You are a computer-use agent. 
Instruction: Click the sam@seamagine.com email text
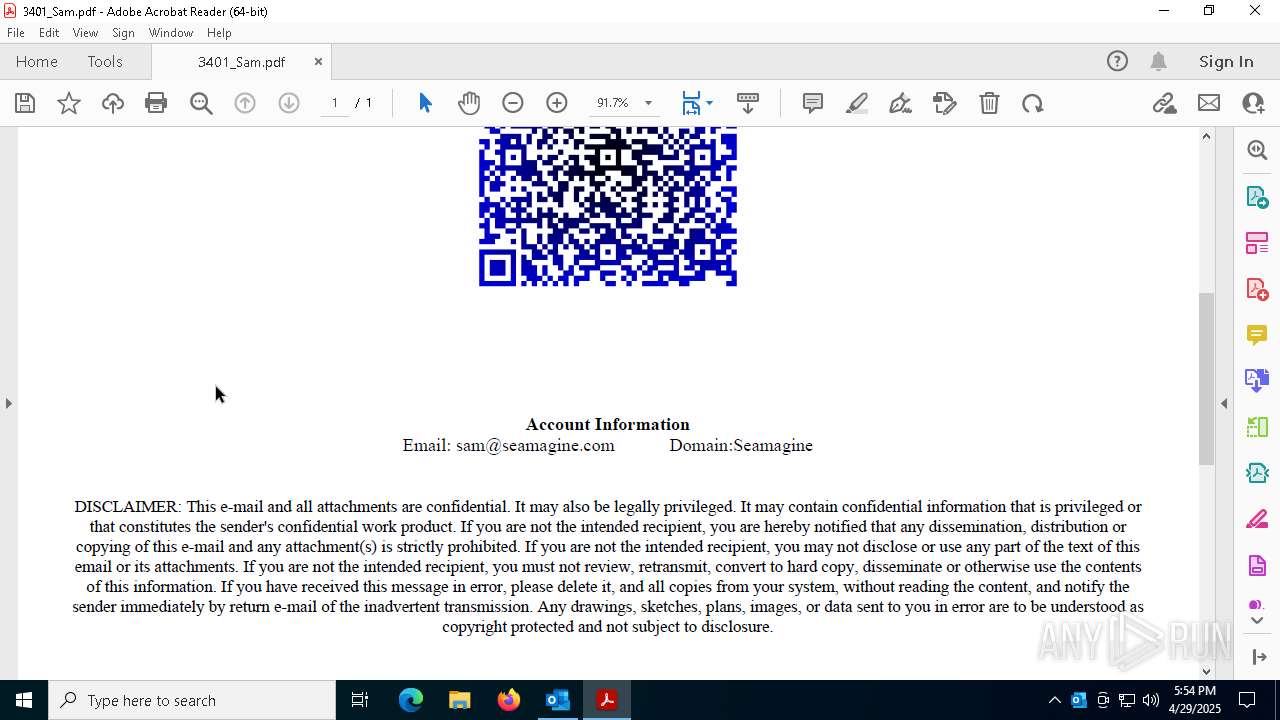[x=535, y=445]
